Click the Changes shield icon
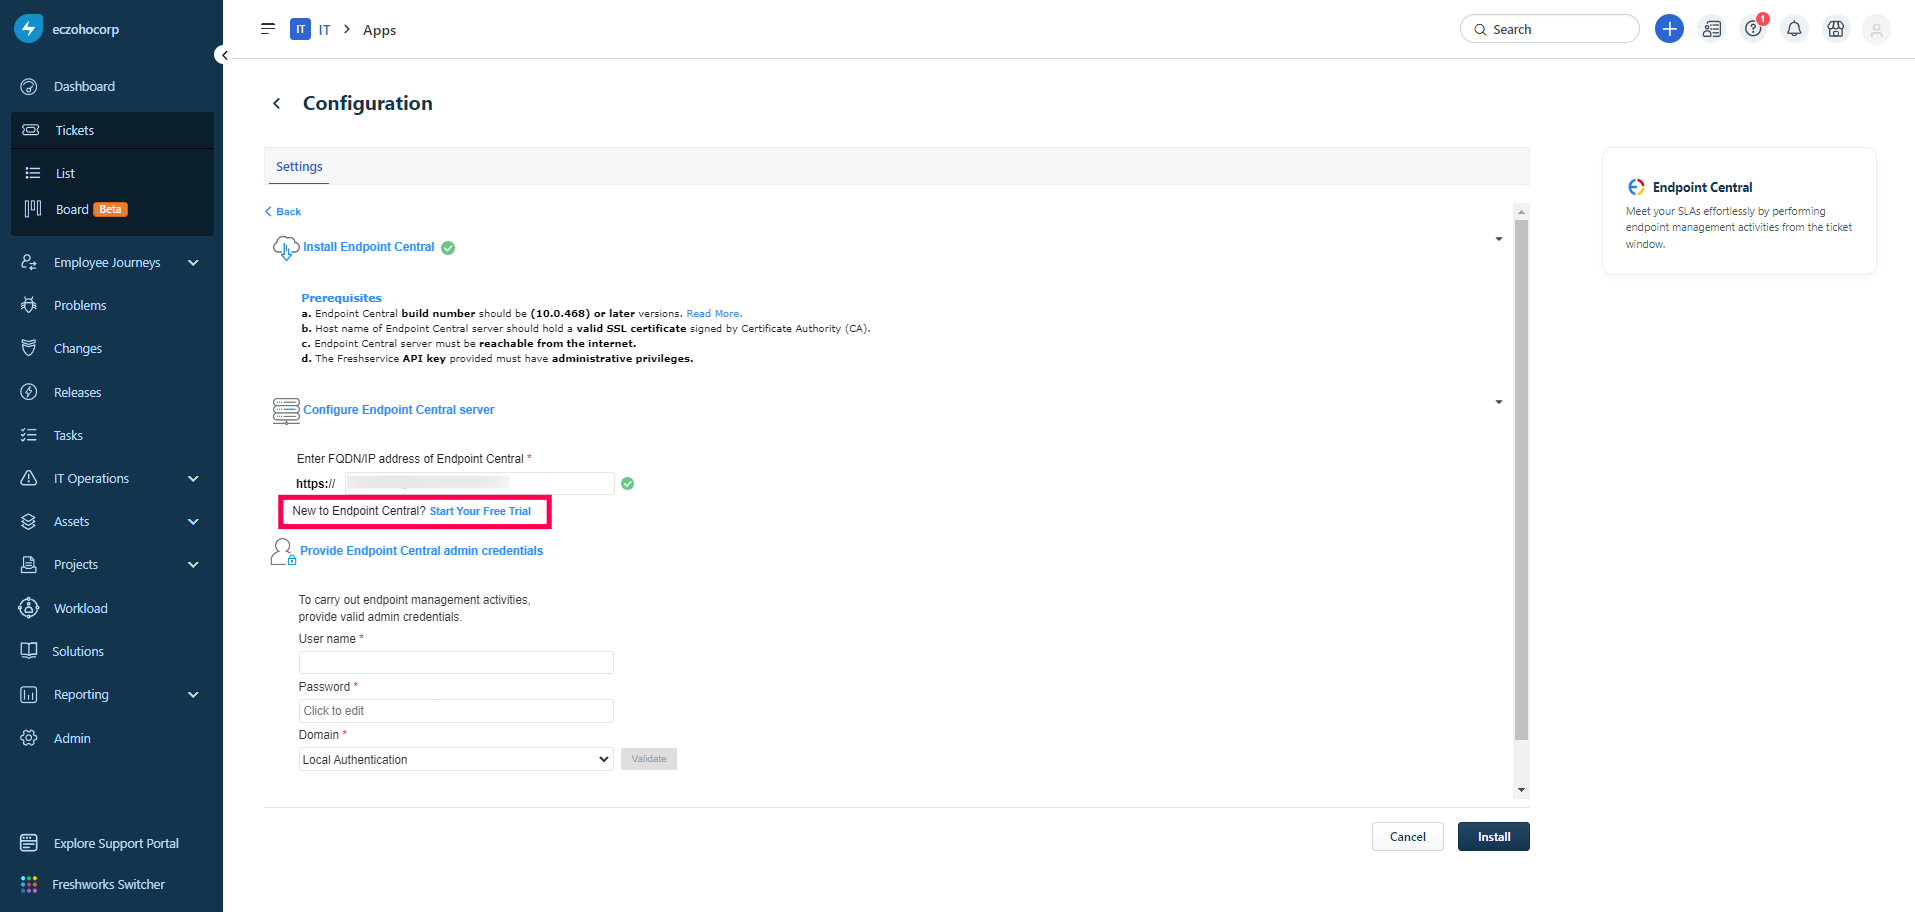The width and height of the screenshot is (1915, 912). click(29, 348)
